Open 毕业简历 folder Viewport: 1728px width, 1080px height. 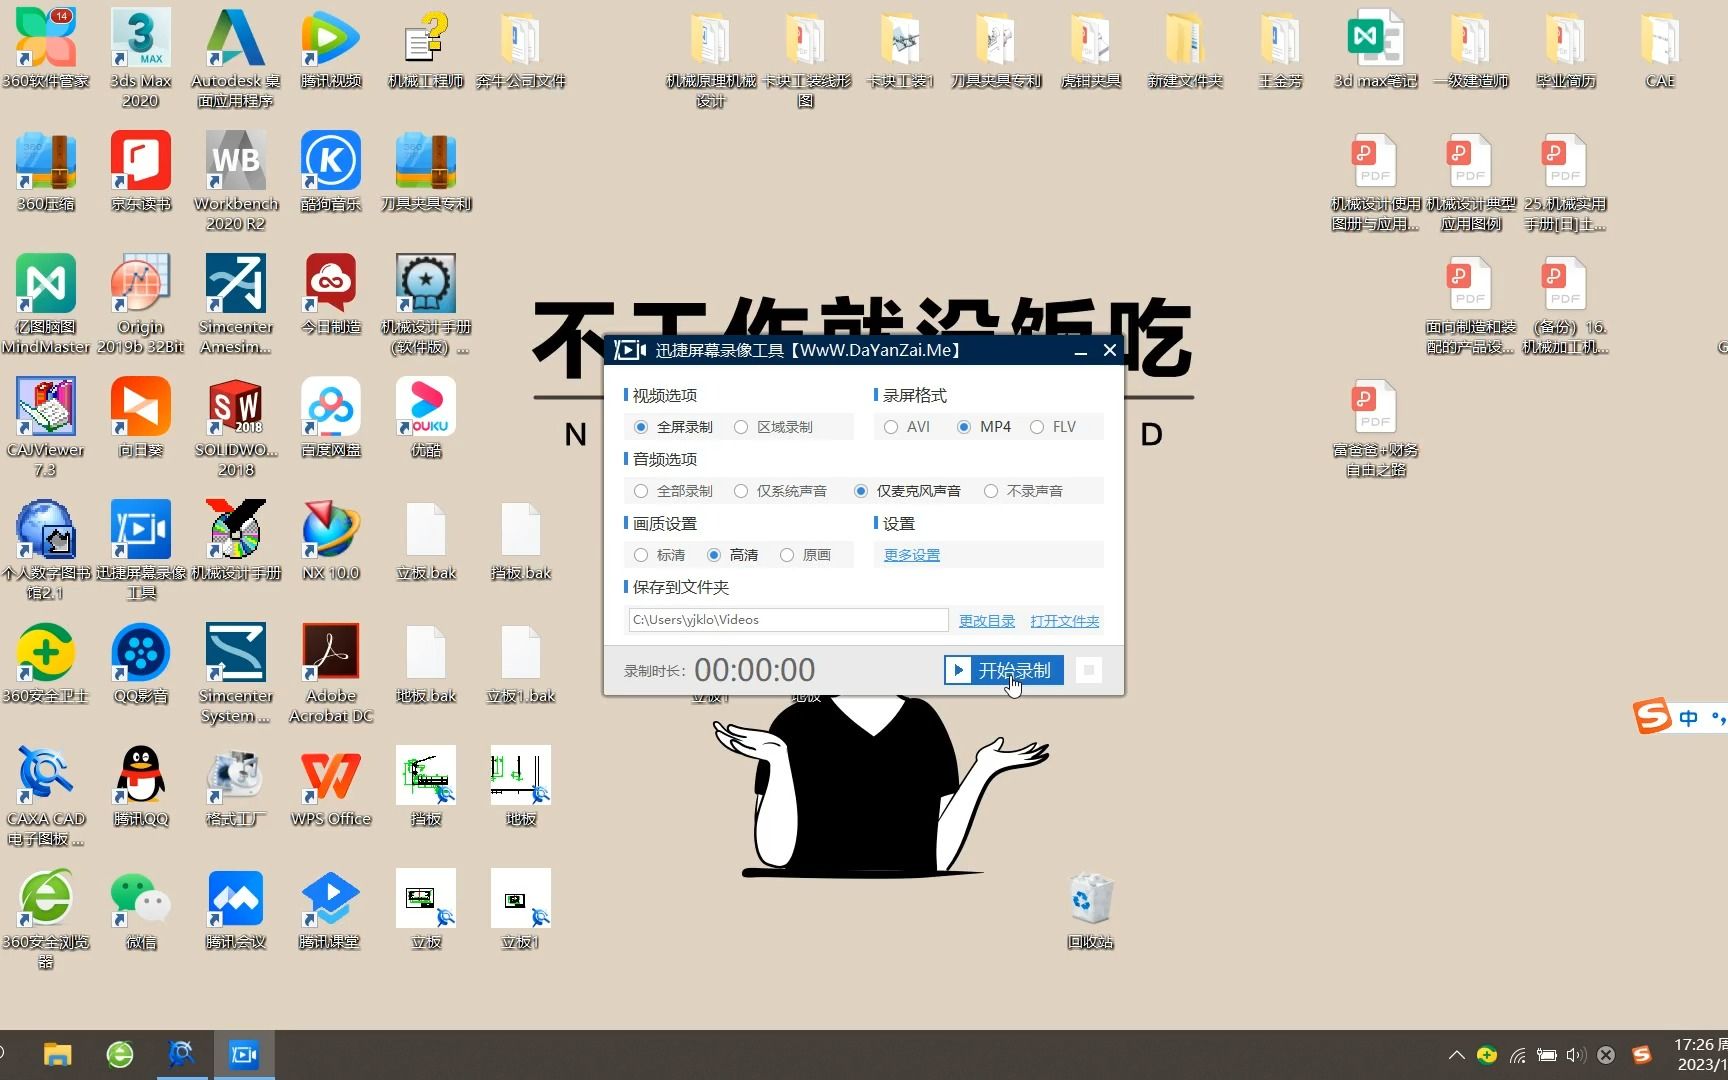pyautogui.click(x=1566, y=48)
